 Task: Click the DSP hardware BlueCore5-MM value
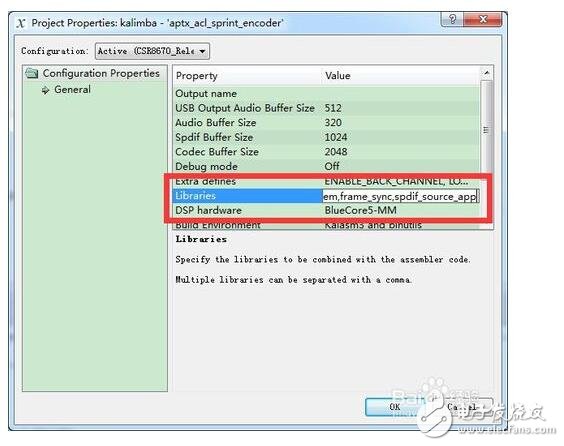pos(360,210)
